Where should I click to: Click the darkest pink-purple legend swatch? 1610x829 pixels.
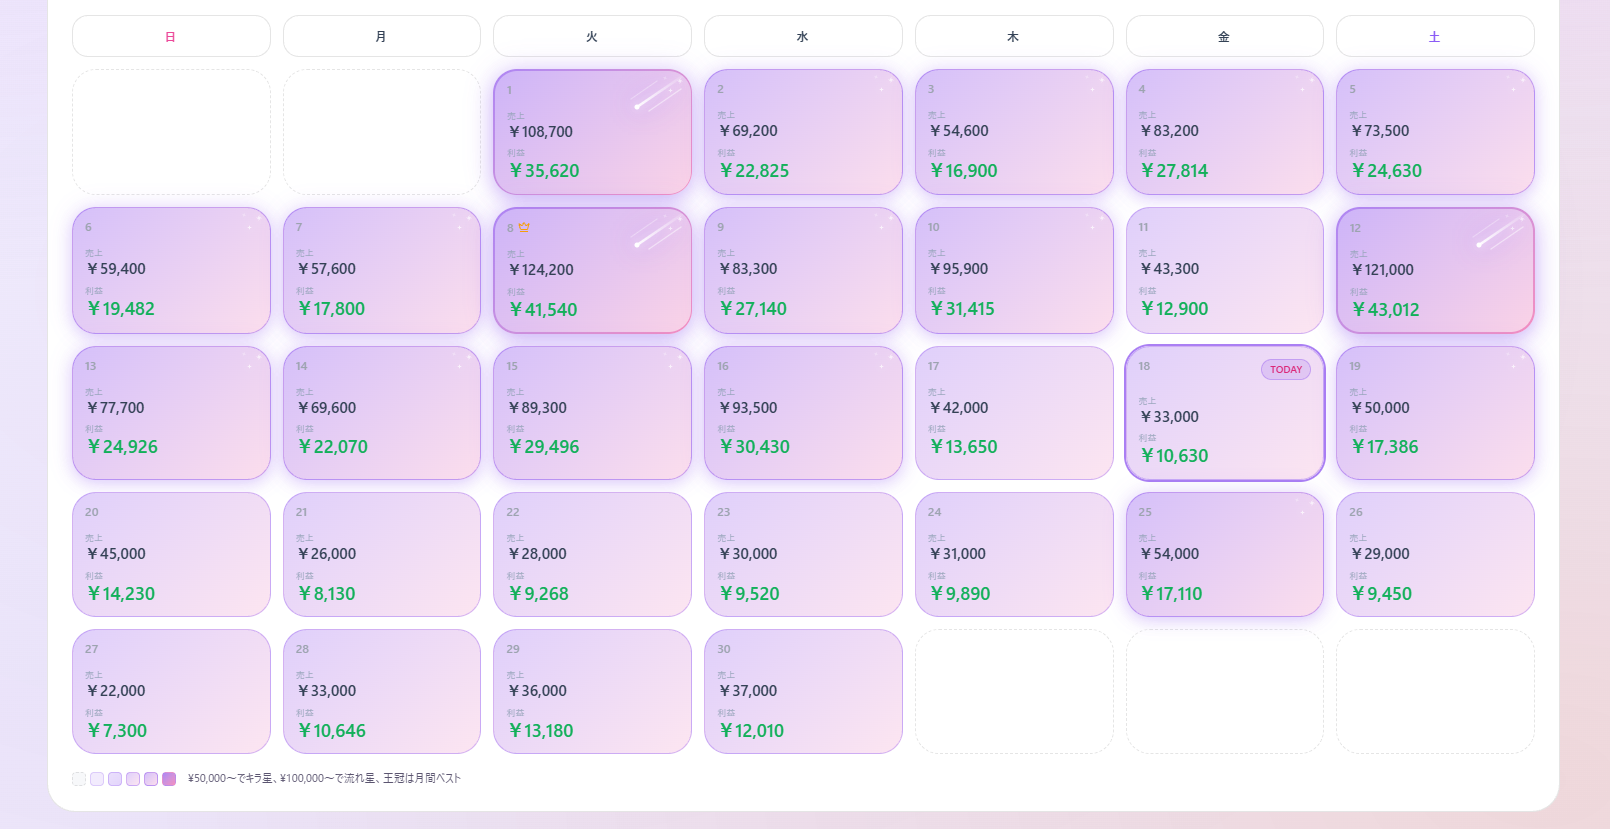(x=169, y=779)
